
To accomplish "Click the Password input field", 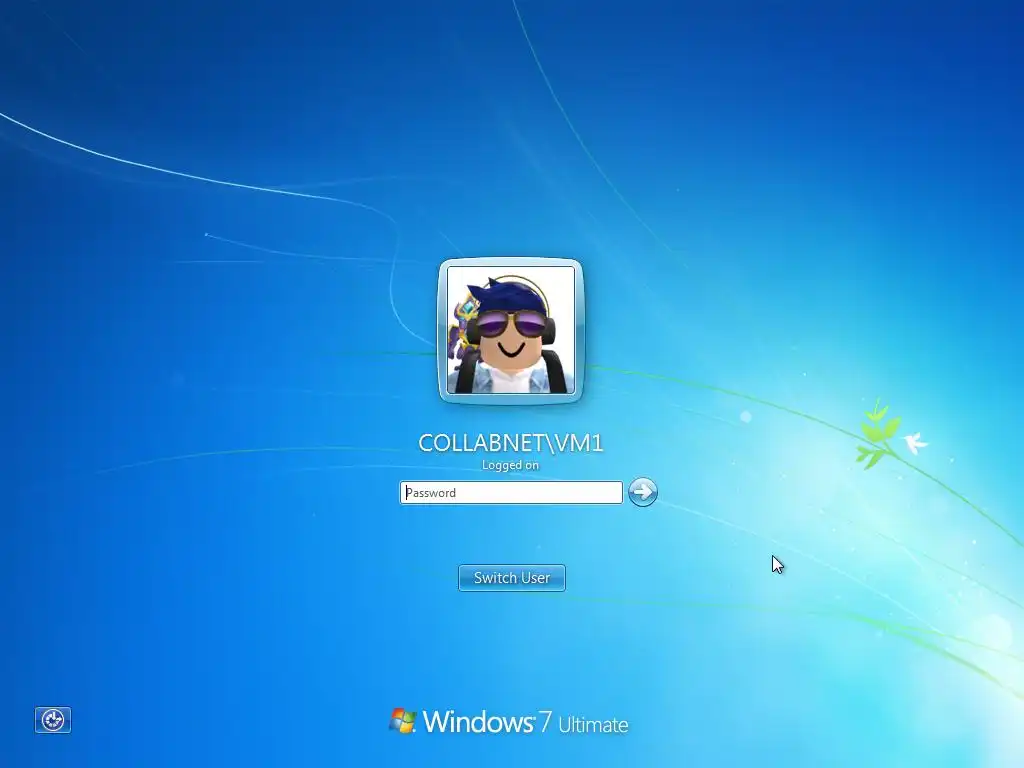I will coord(511,492).
